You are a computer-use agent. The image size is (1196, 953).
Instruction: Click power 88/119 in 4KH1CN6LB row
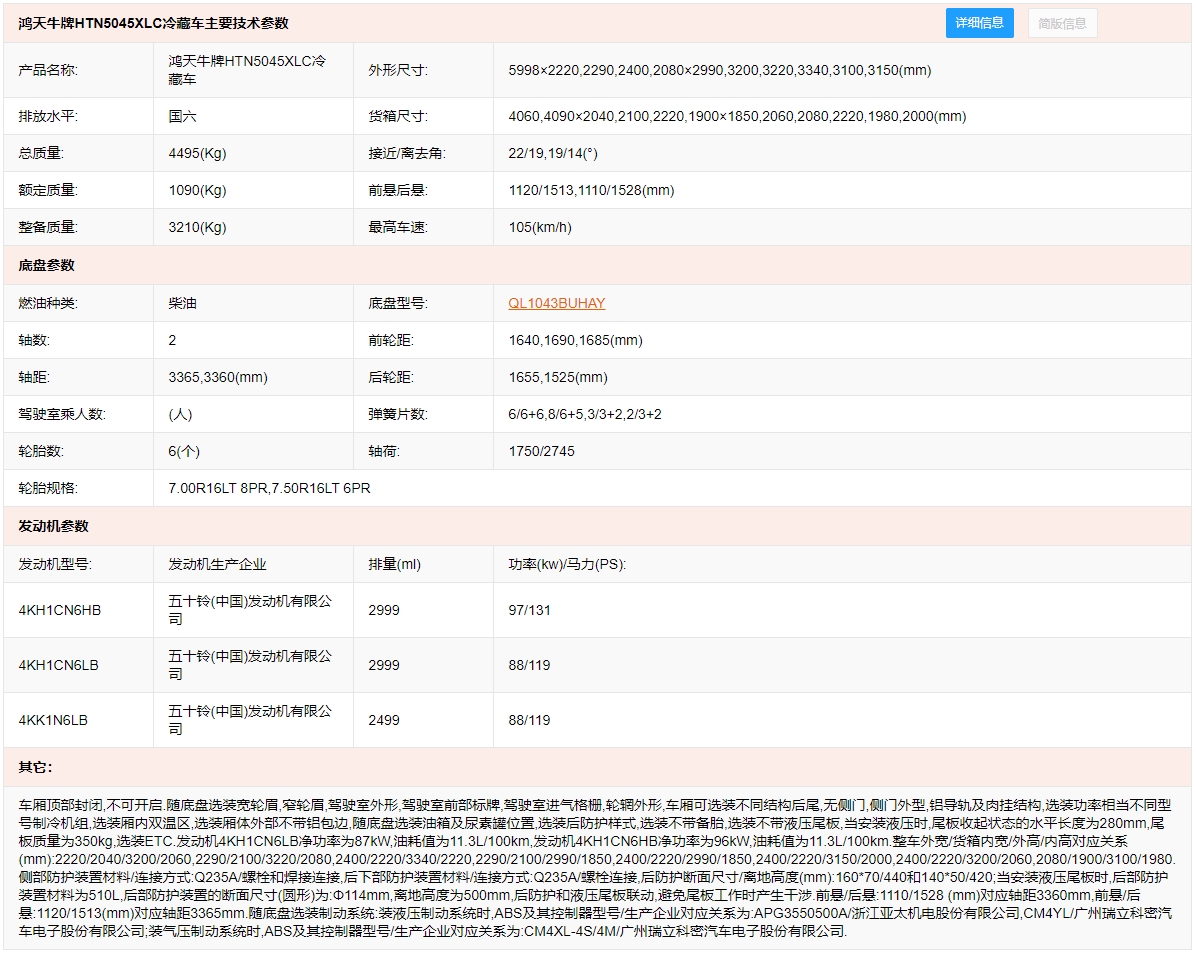[x=529, y=665]
